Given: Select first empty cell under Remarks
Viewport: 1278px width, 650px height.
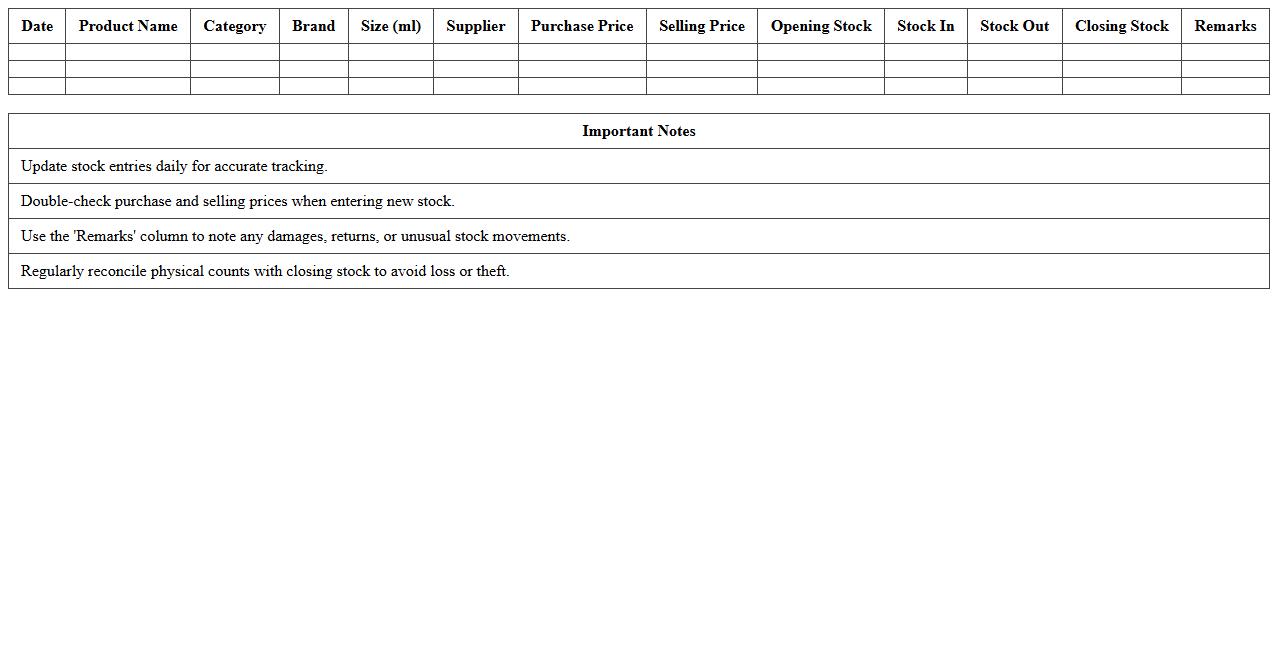Looking at the screenshot, I should tap(1225, 52).
